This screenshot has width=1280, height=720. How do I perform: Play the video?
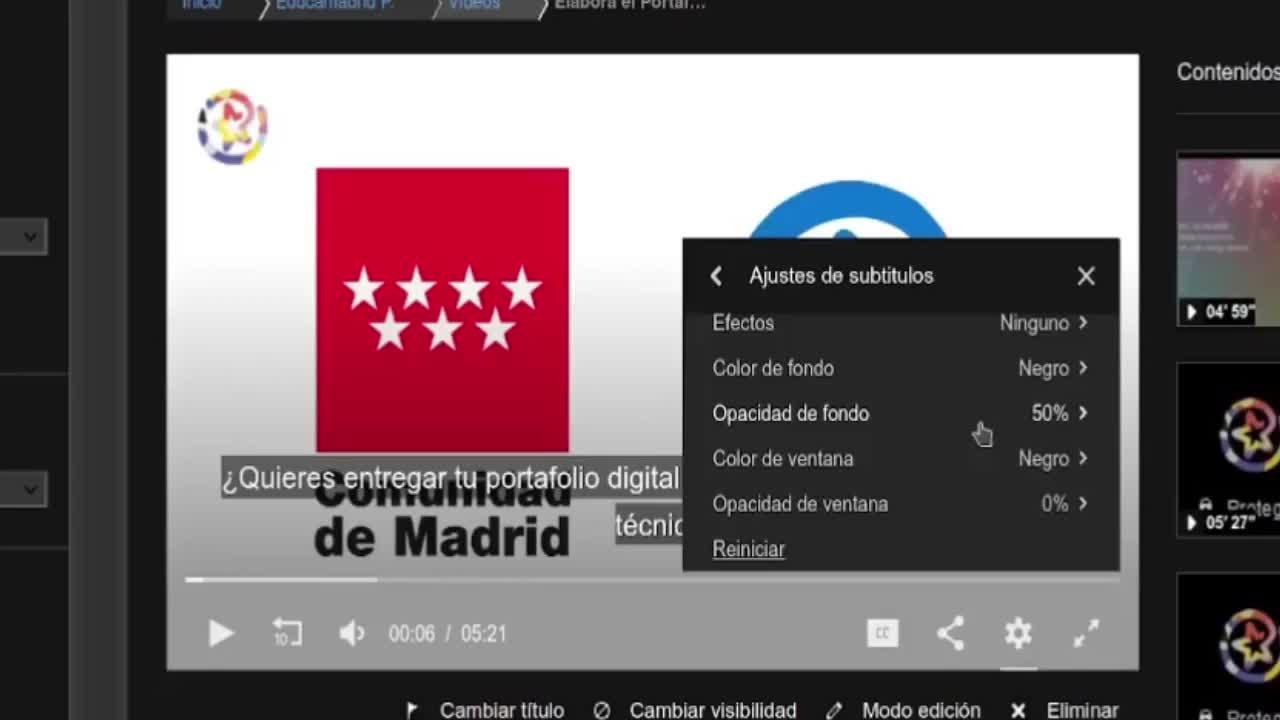click(x=221, y=633)
